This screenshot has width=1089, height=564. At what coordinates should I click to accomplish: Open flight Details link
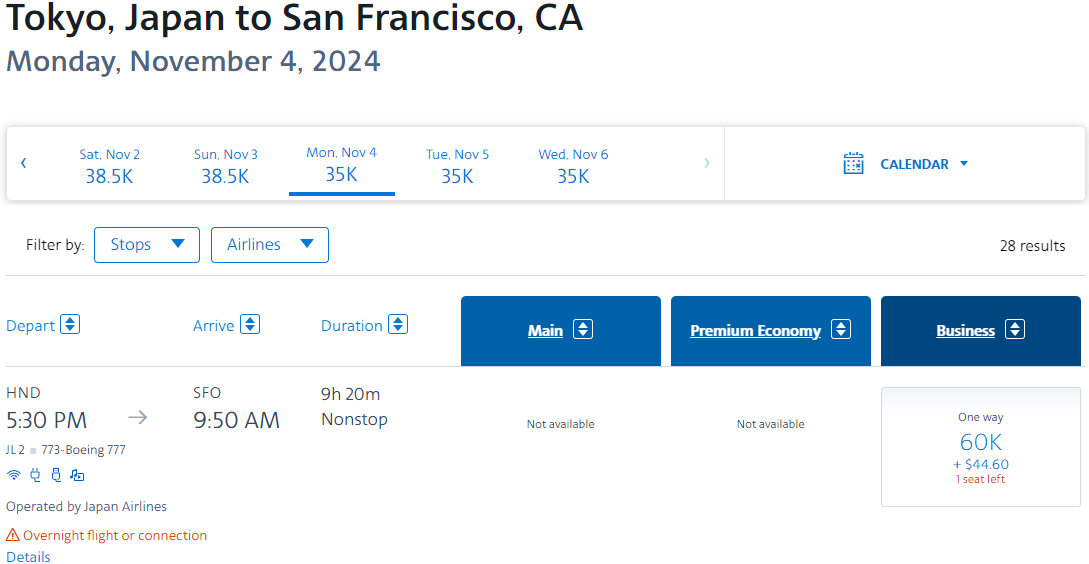click(28, 557)
